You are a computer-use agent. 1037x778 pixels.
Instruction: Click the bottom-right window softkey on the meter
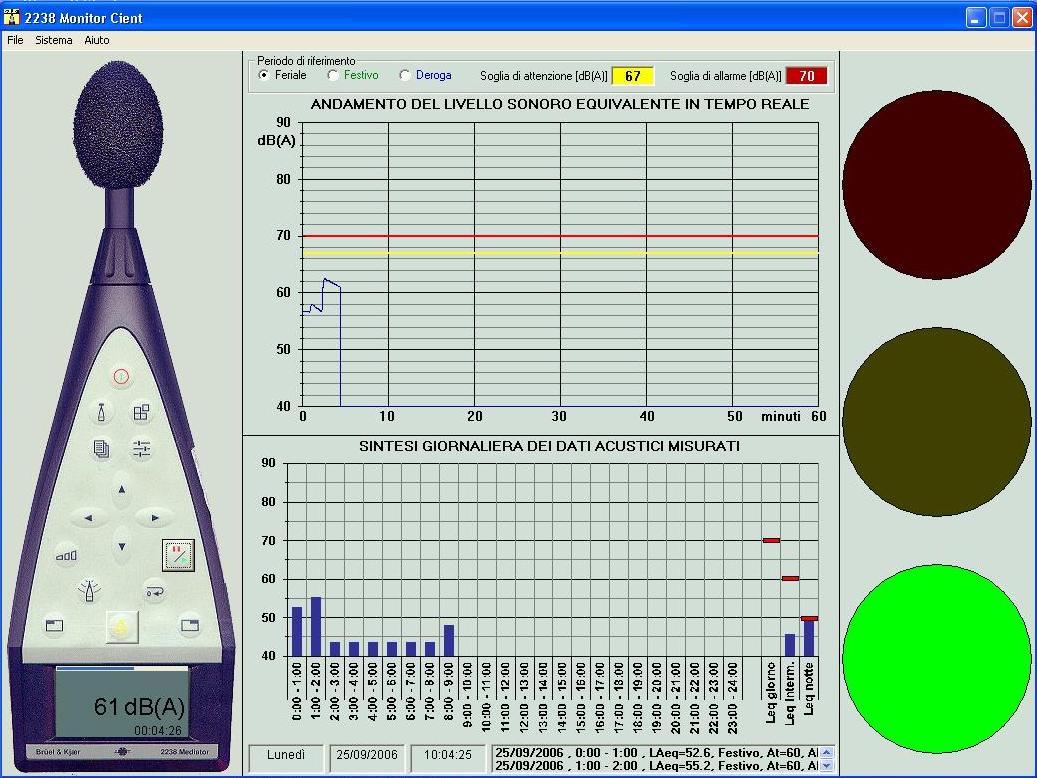(x=190, y=625)
